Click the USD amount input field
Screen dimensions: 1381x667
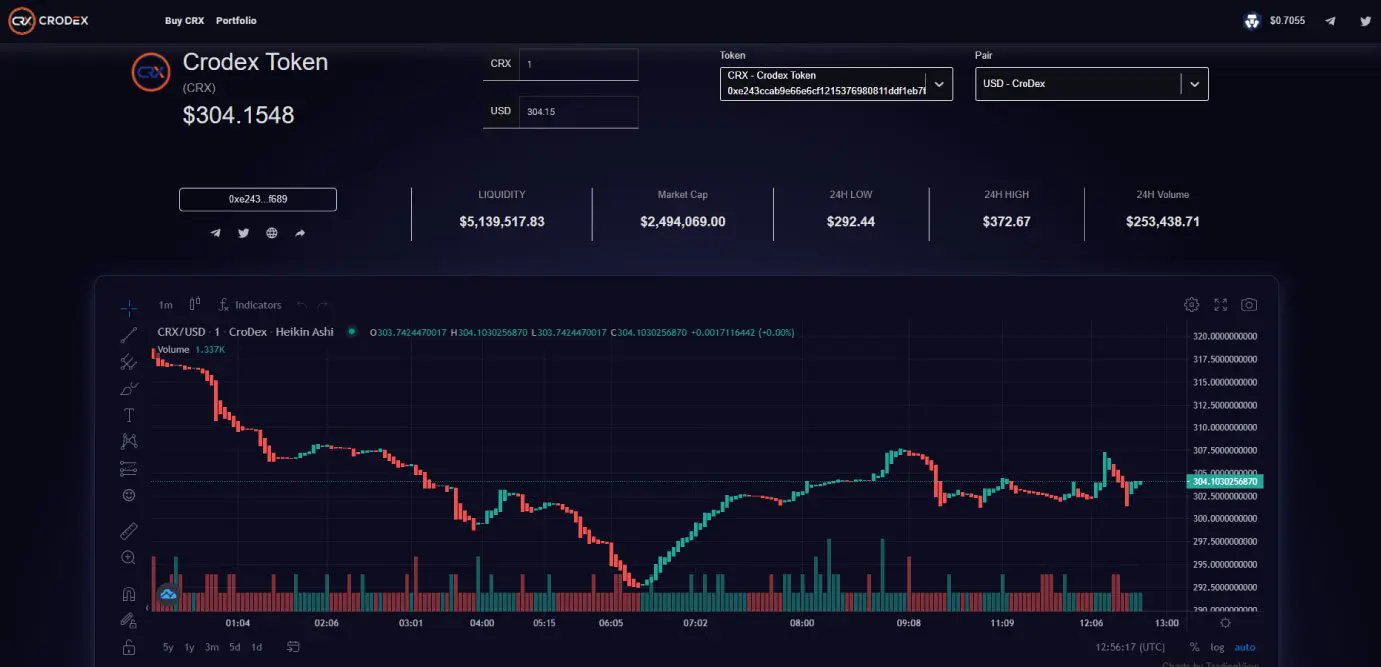pyautogui.click(x=578, y=112)
